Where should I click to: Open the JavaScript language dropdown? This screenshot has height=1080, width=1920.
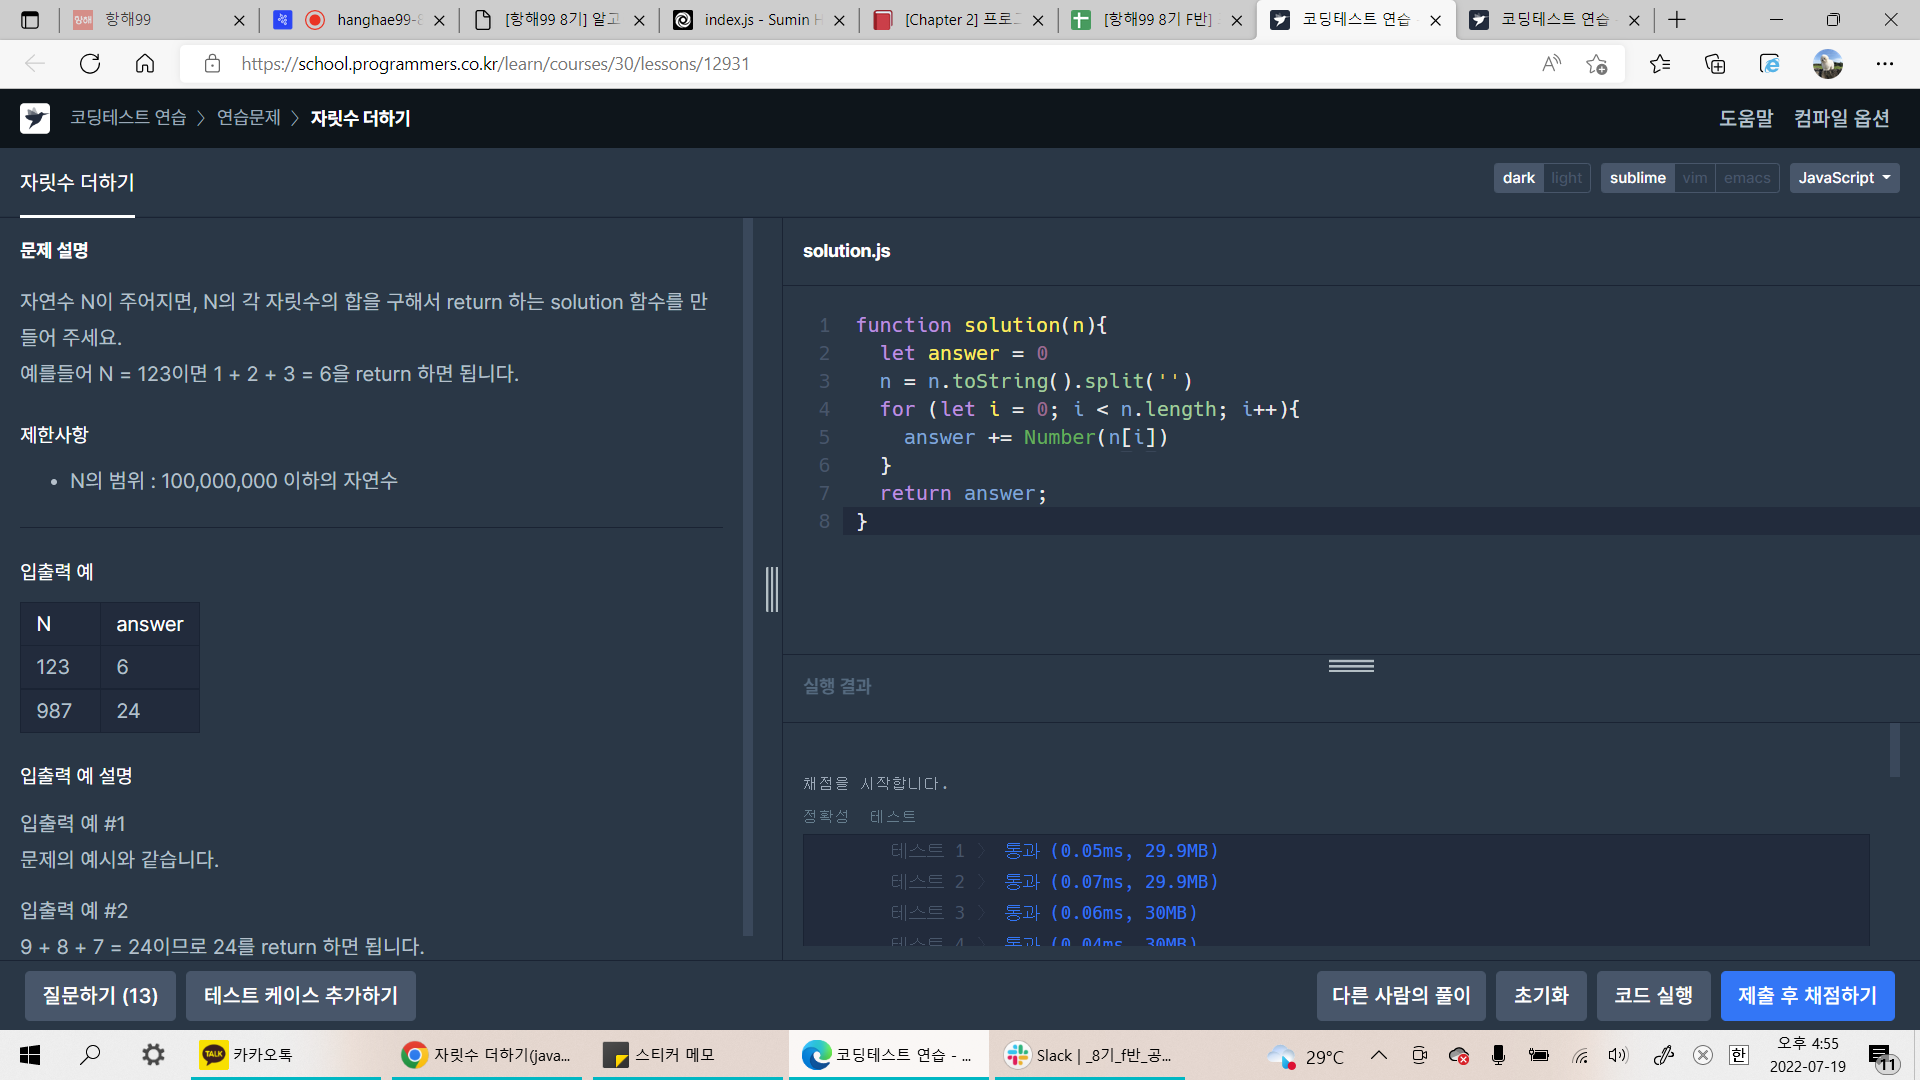tap(1843, 178)
